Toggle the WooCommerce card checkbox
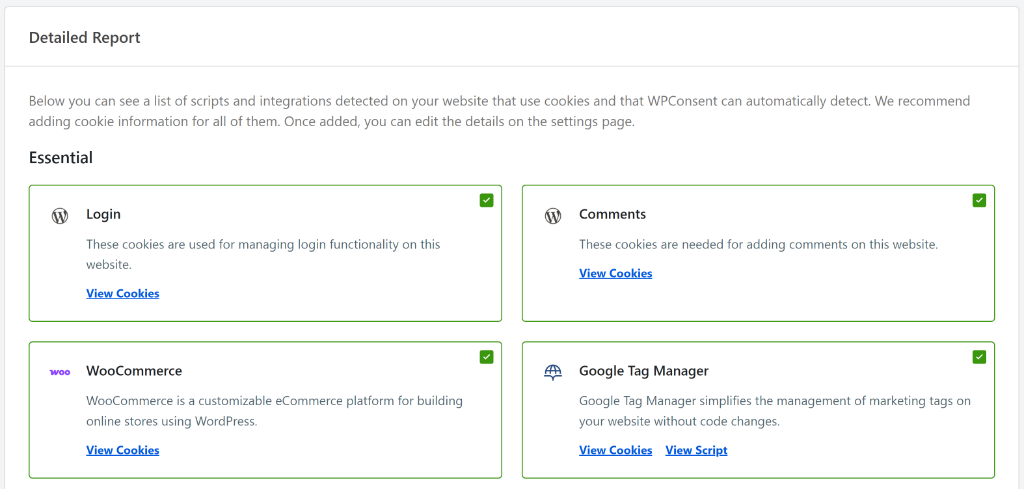 tap(486, 357)
